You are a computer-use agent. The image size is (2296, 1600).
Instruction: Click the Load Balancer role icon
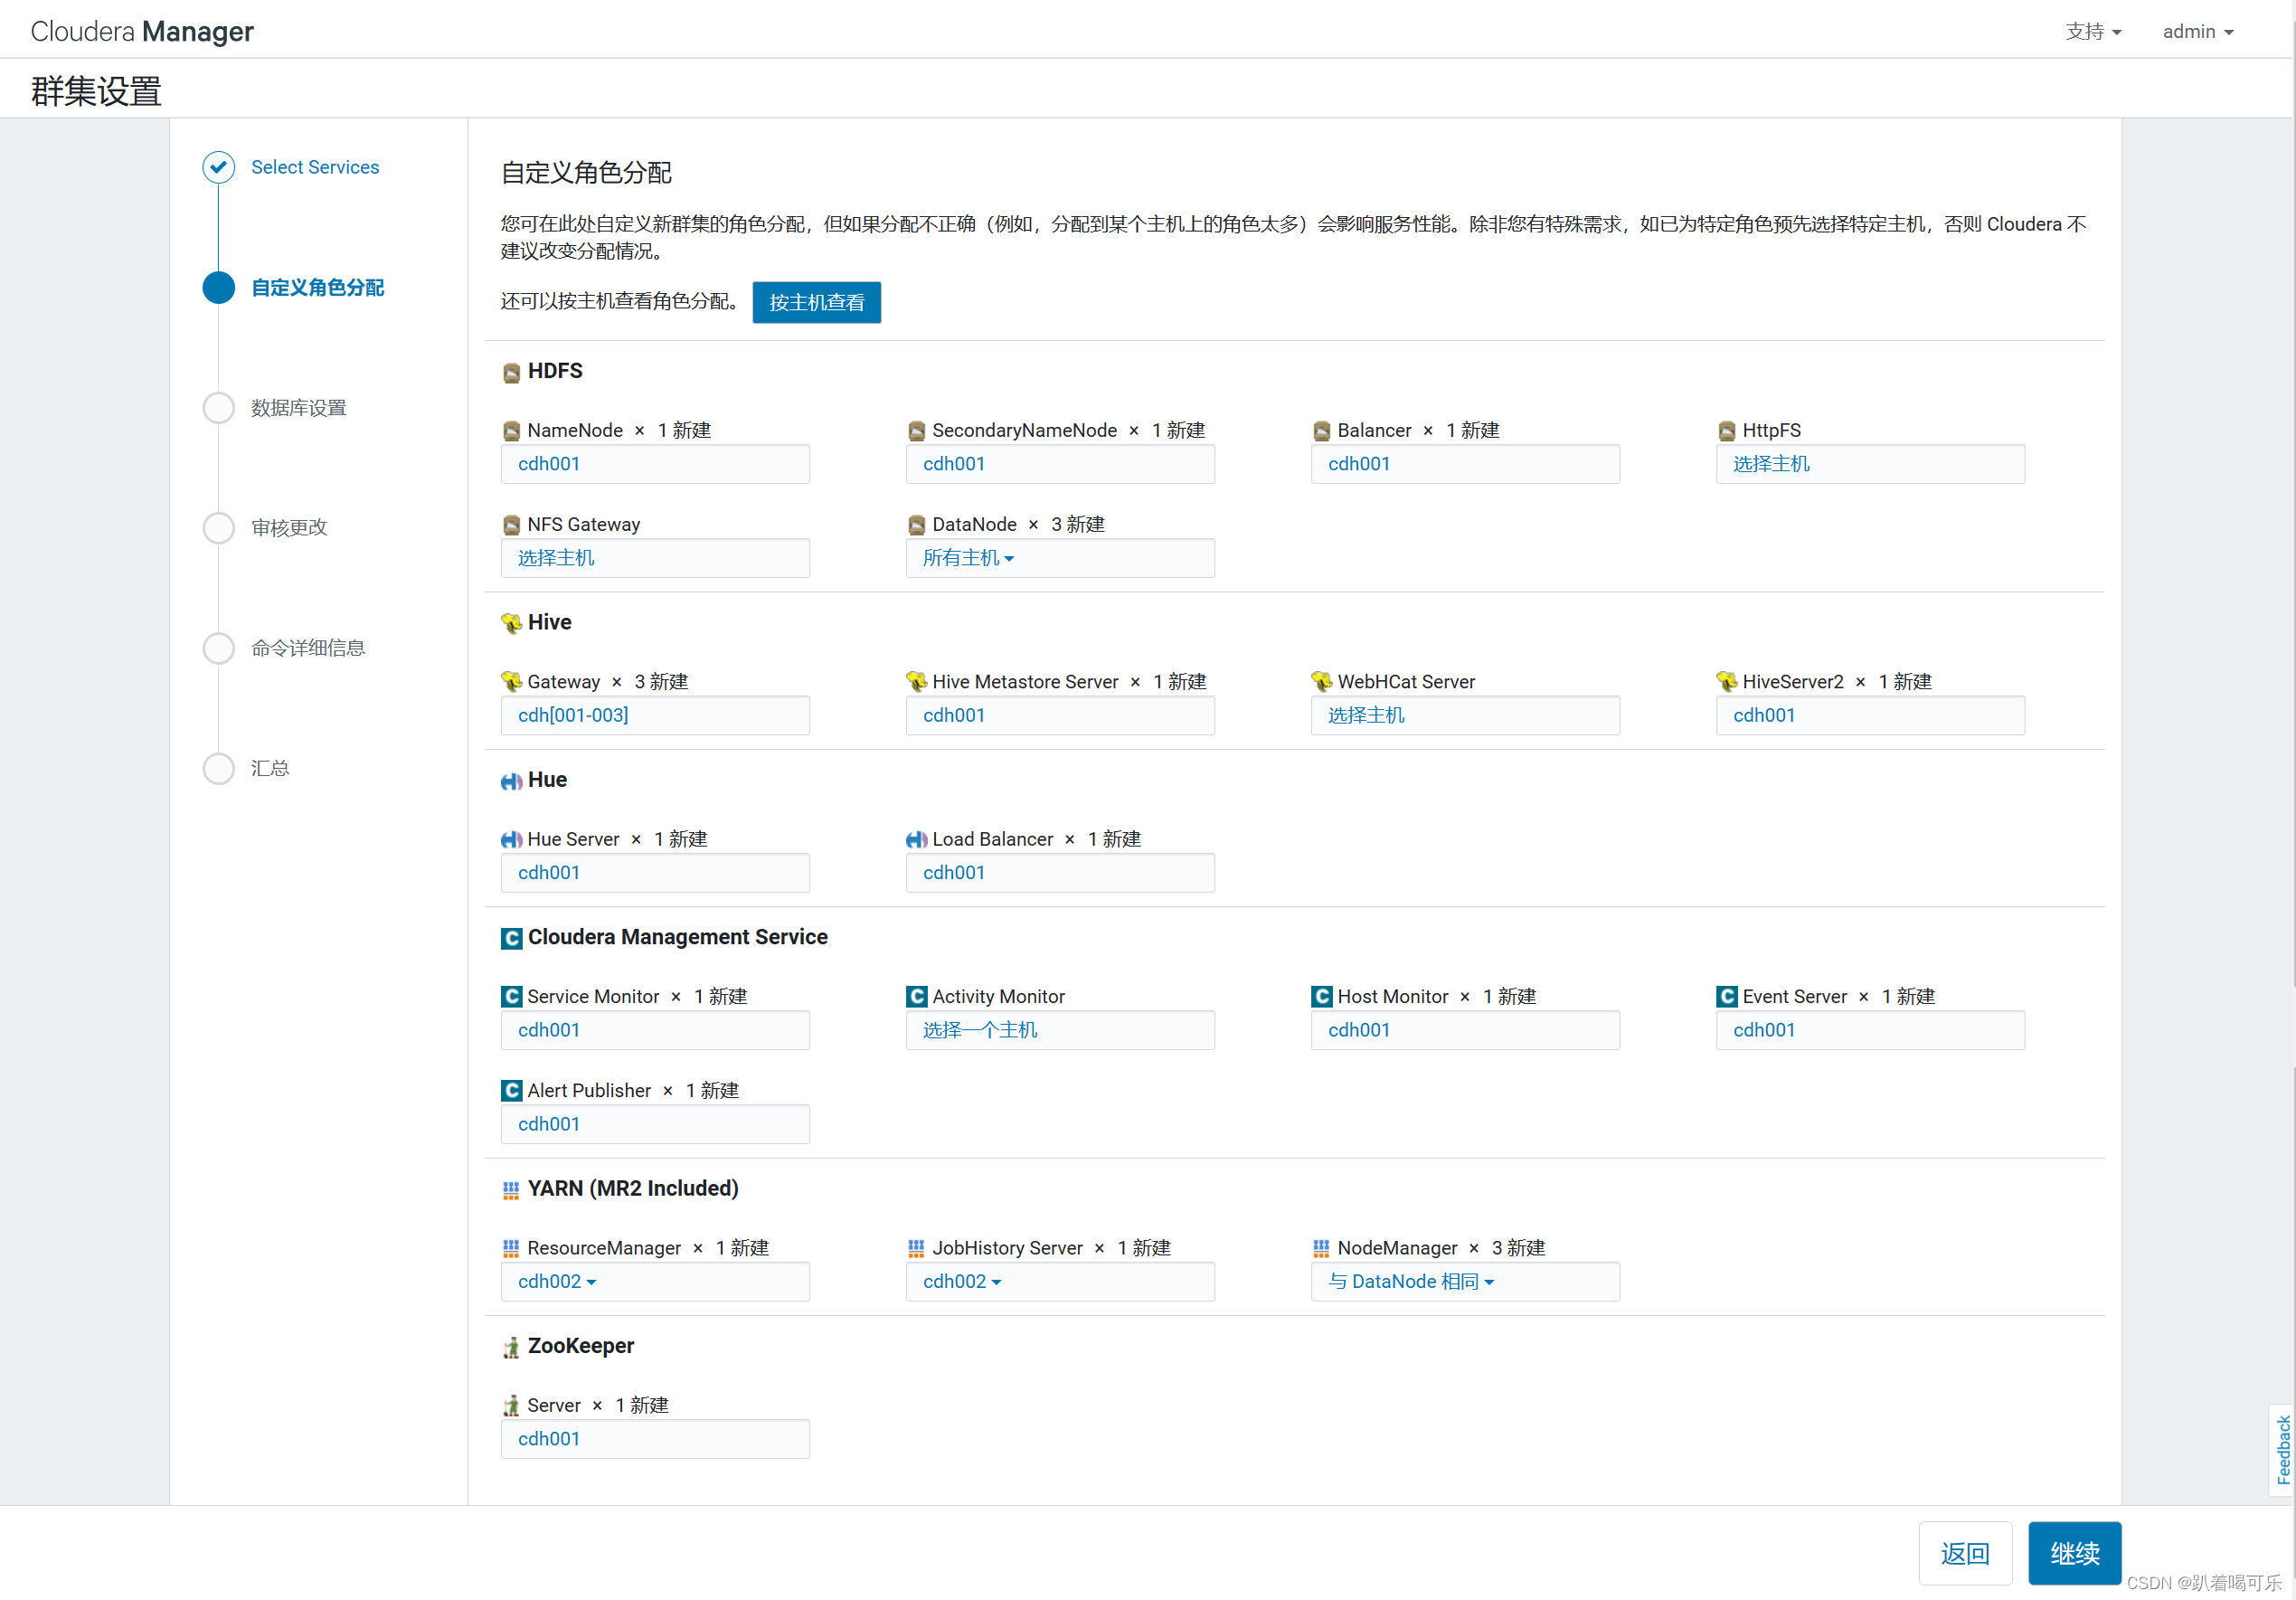[916, 840]
